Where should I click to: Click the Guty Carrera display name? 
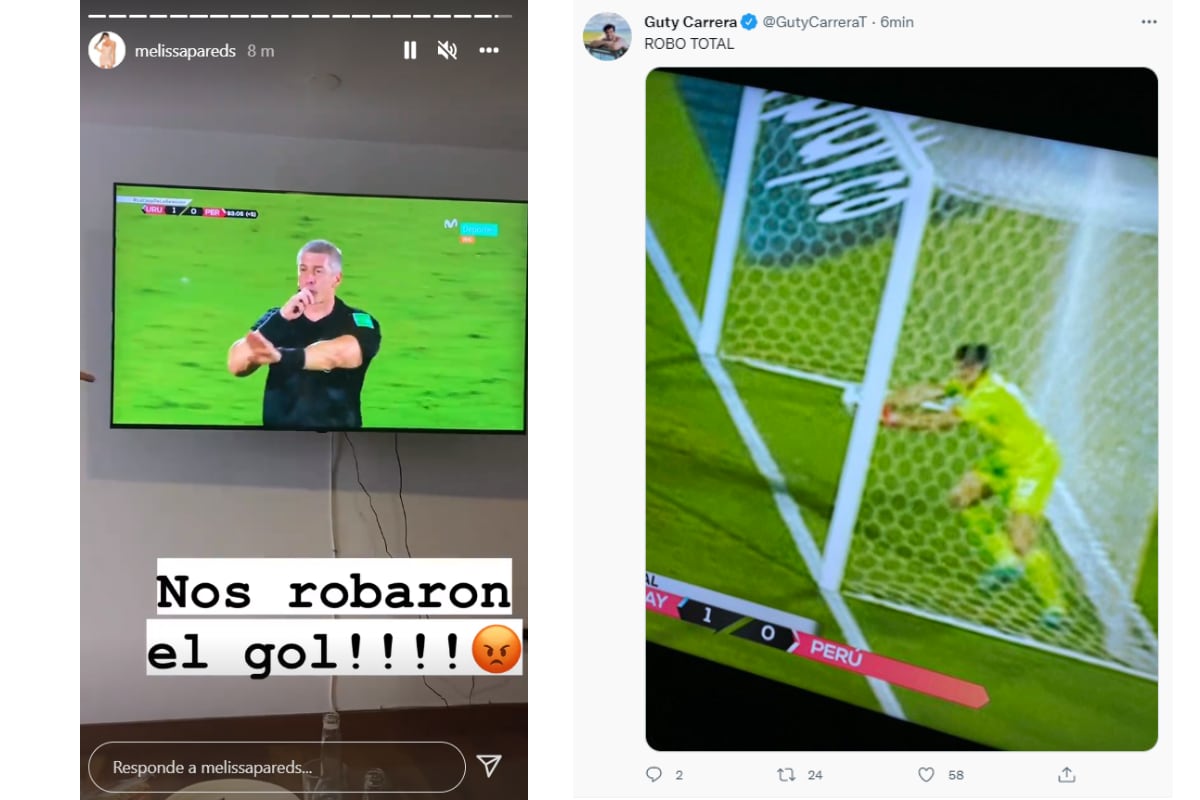click(x=690, y=22)
